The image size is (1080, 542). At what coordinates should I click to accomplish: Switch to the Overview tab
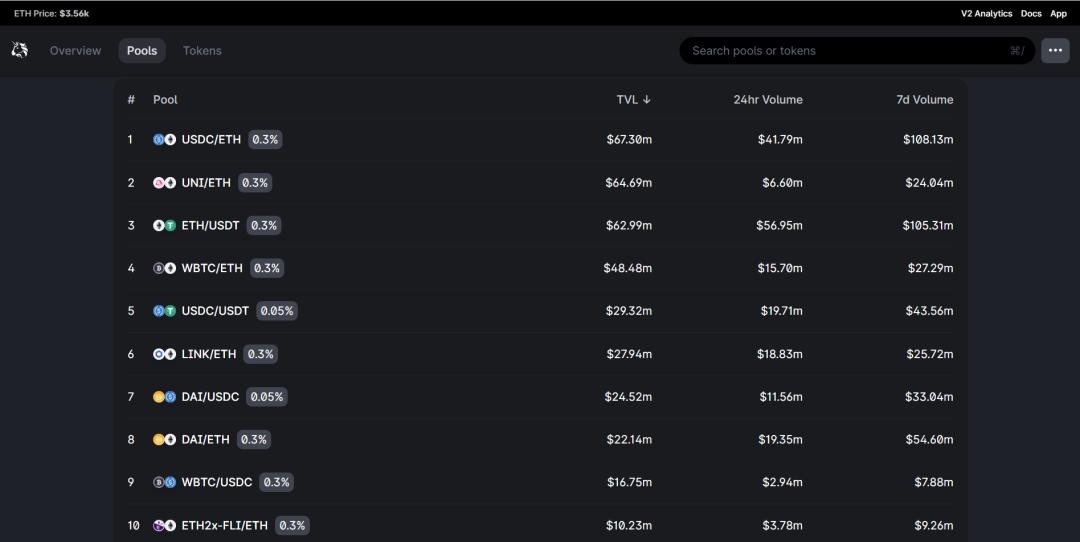point(75,51)
